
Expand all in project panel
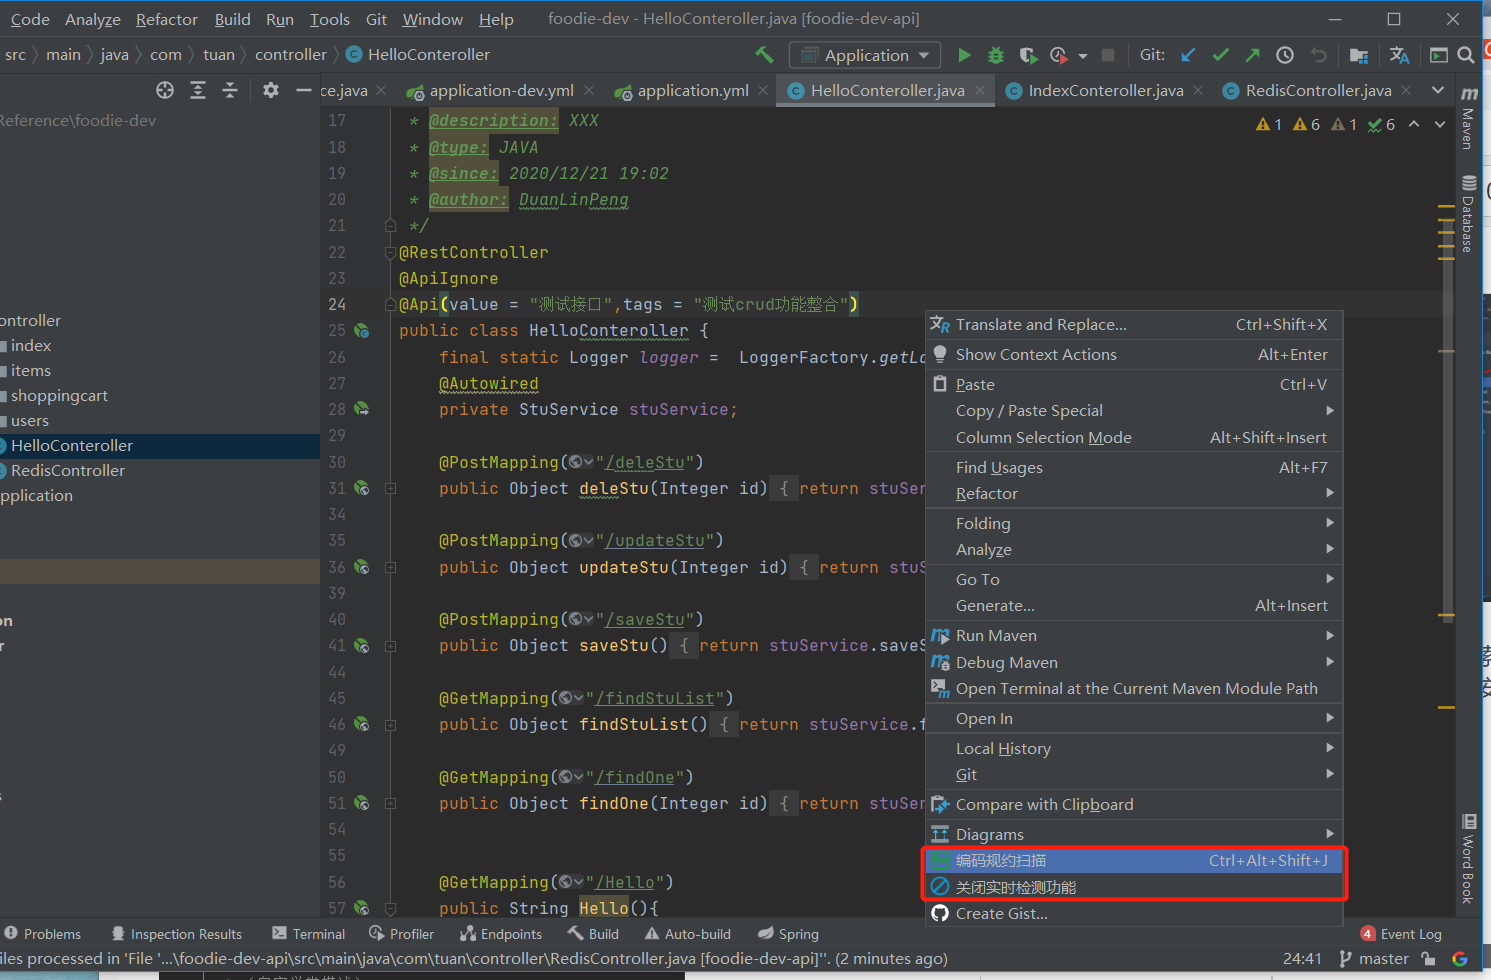click(198, 90)
